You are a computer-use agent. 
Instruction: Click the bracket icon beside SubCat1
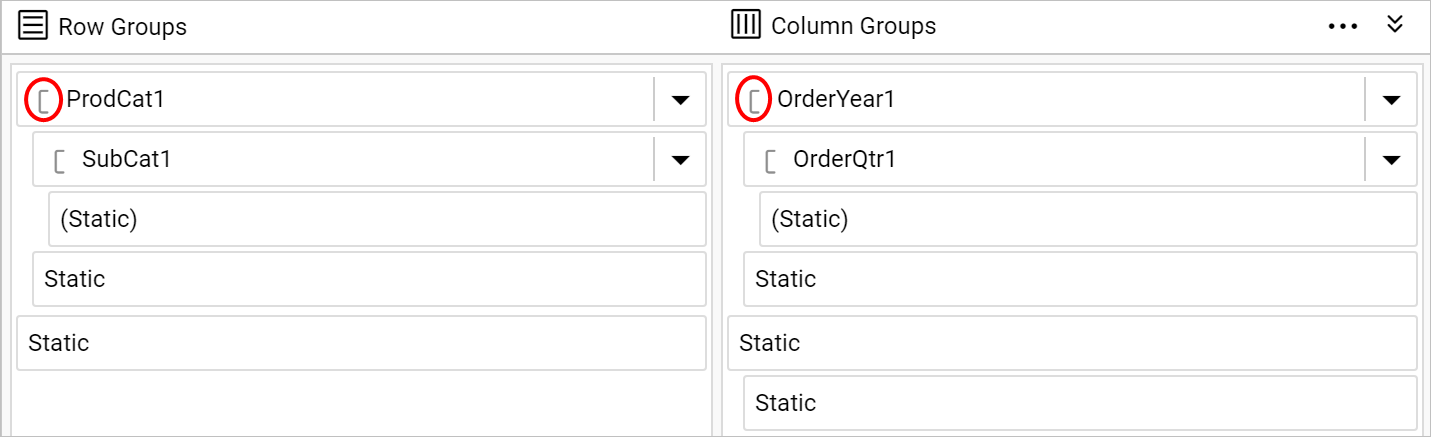pyautogui.click(x=60, y=160)
